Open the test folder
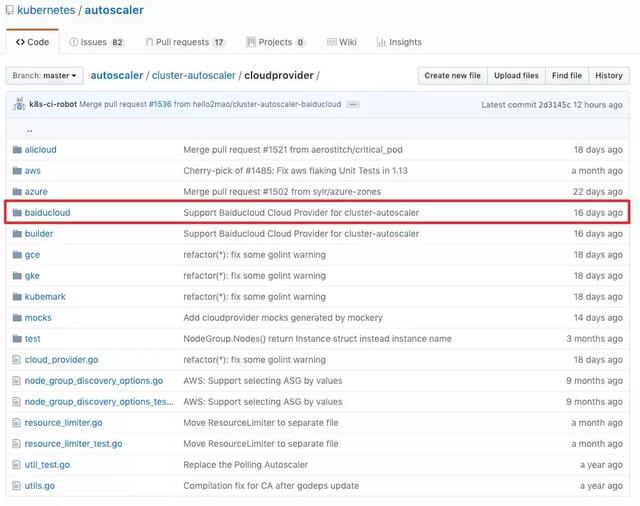 [x=32, y=339]
